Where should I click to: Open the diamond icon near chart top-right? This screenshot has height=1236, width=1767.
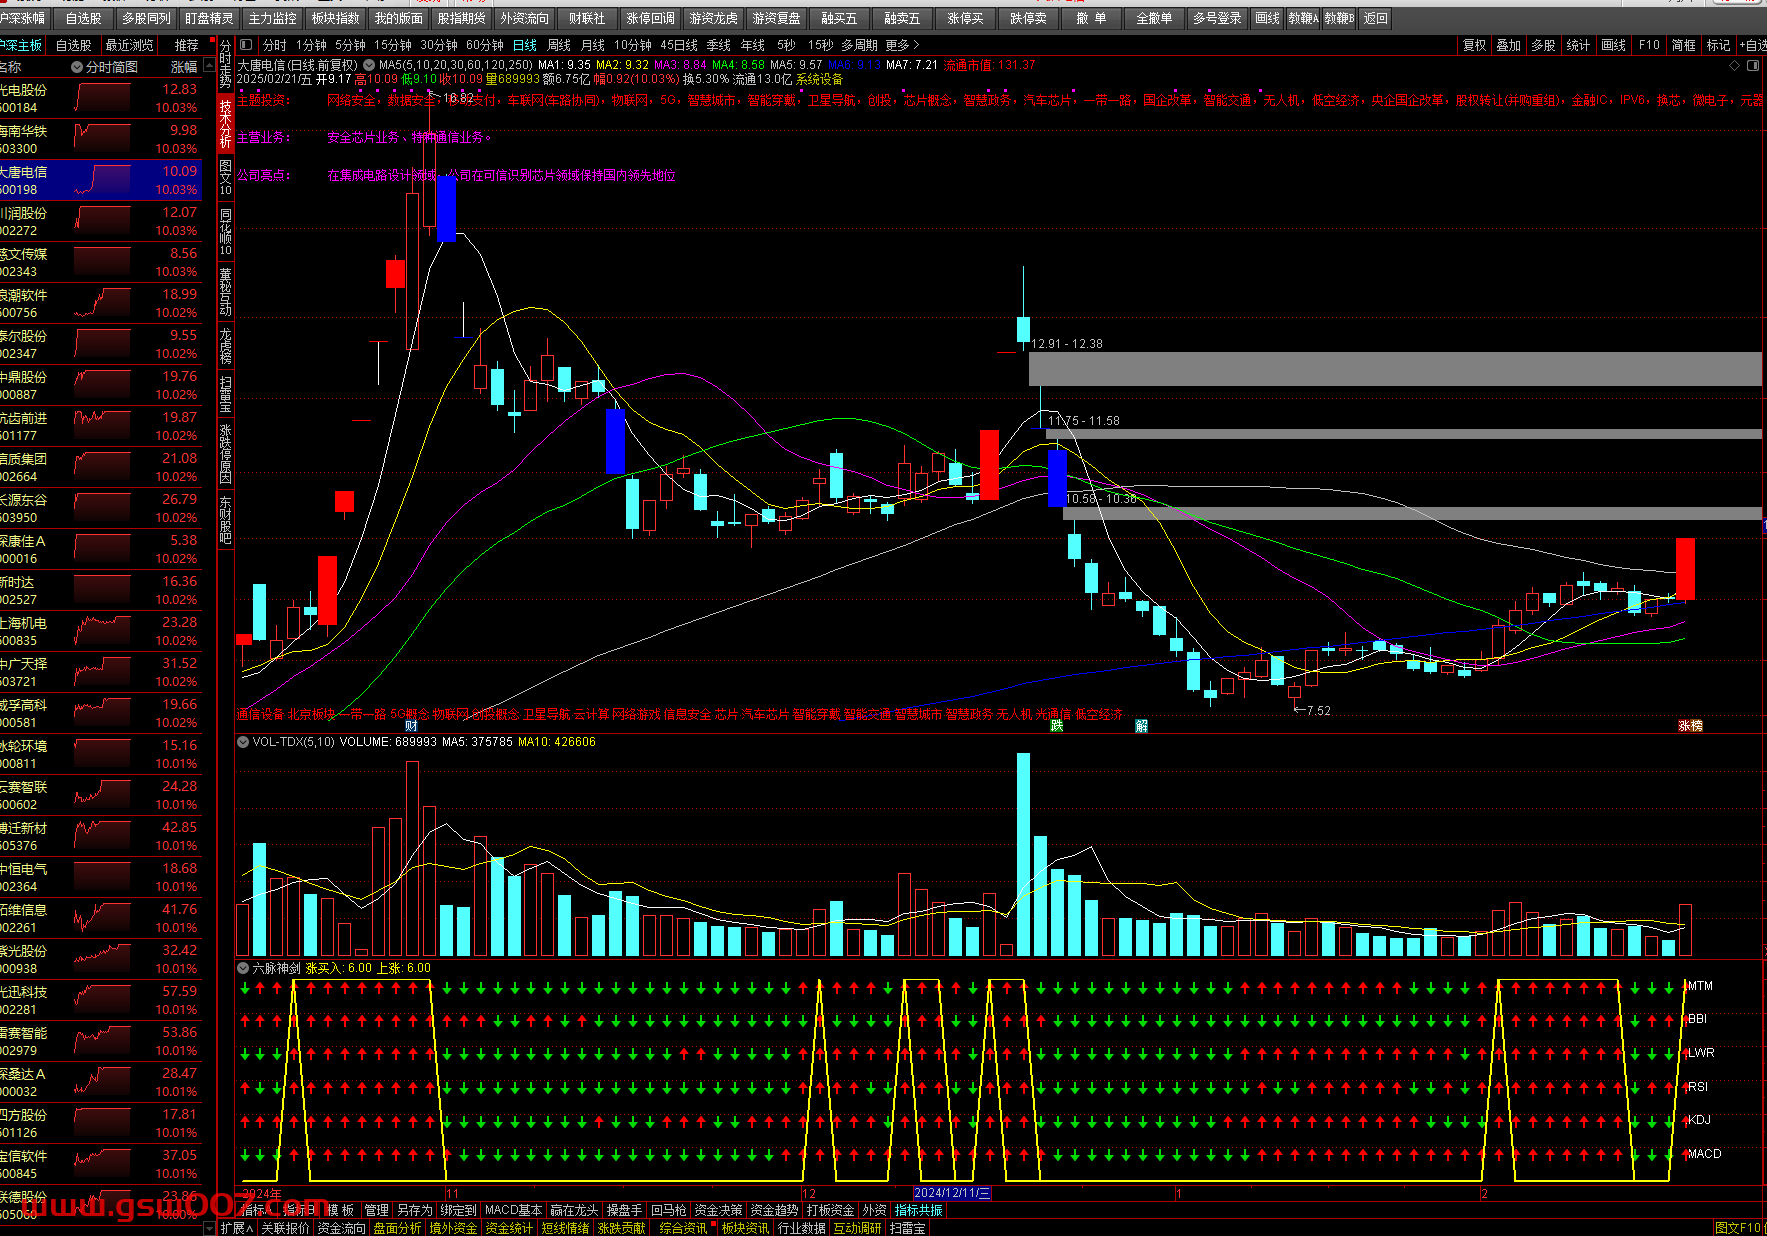(x=1735, y=65)
